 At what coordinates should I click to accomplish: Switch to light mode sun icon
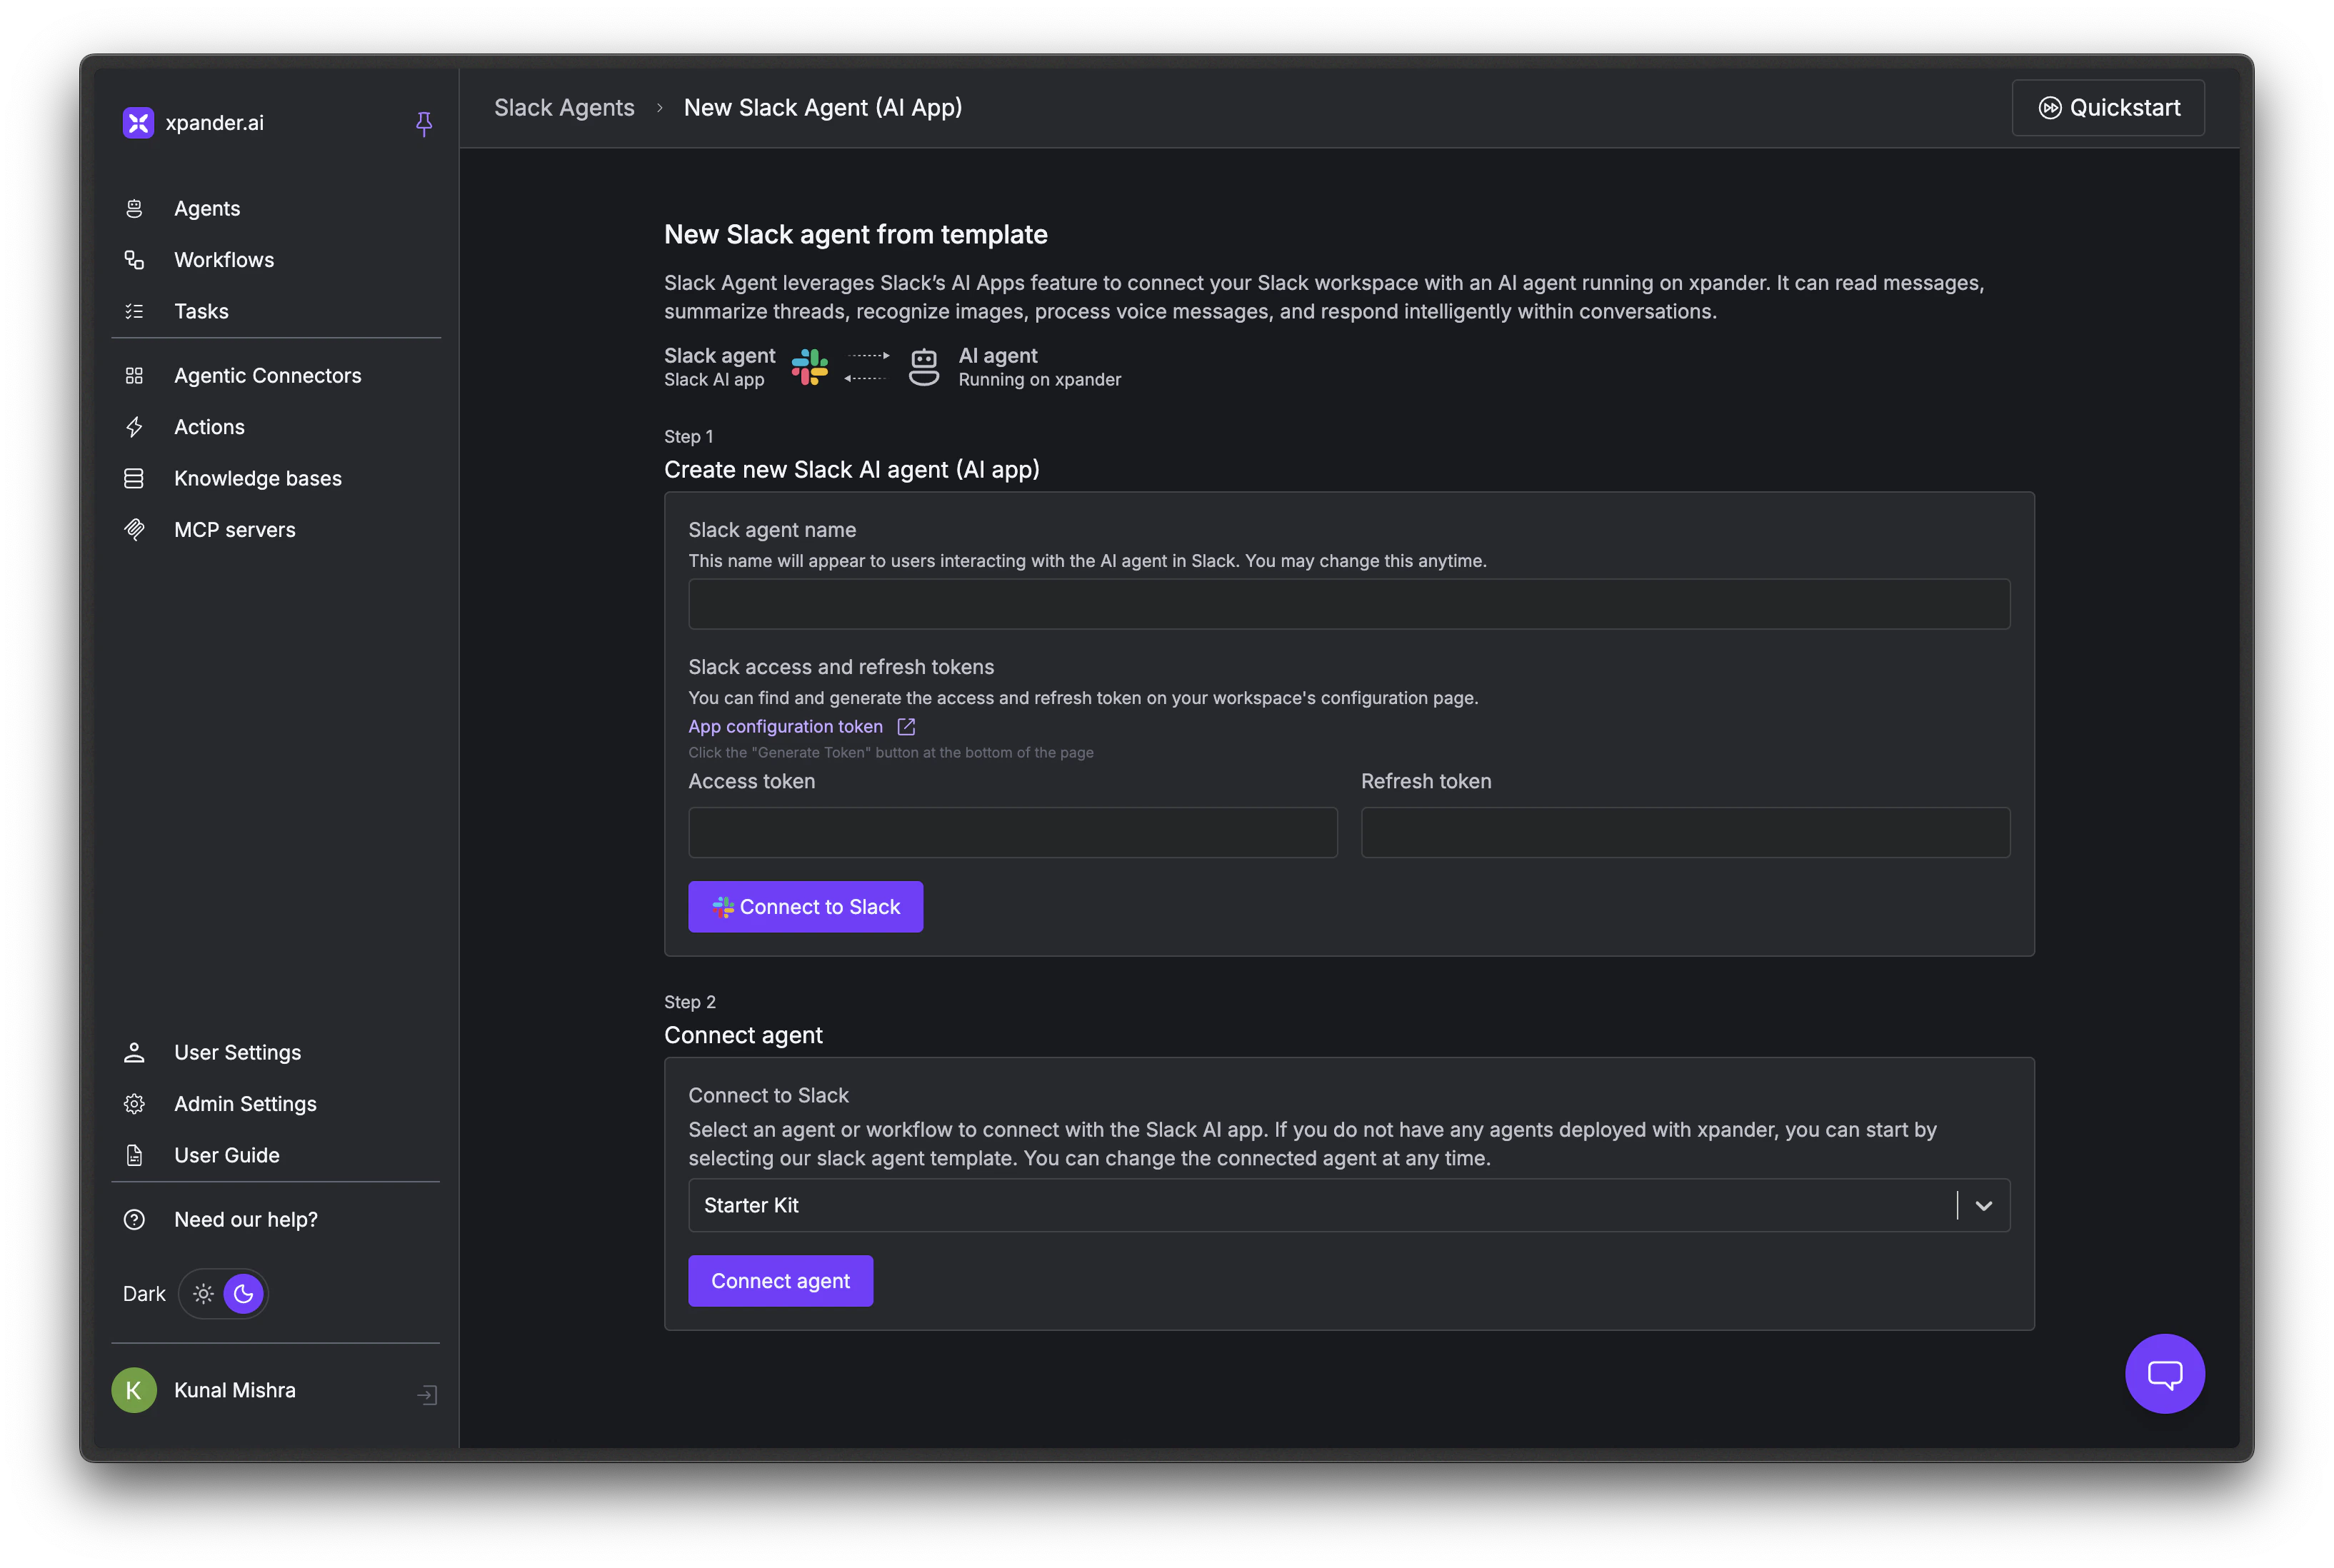tap(203, 1293)
